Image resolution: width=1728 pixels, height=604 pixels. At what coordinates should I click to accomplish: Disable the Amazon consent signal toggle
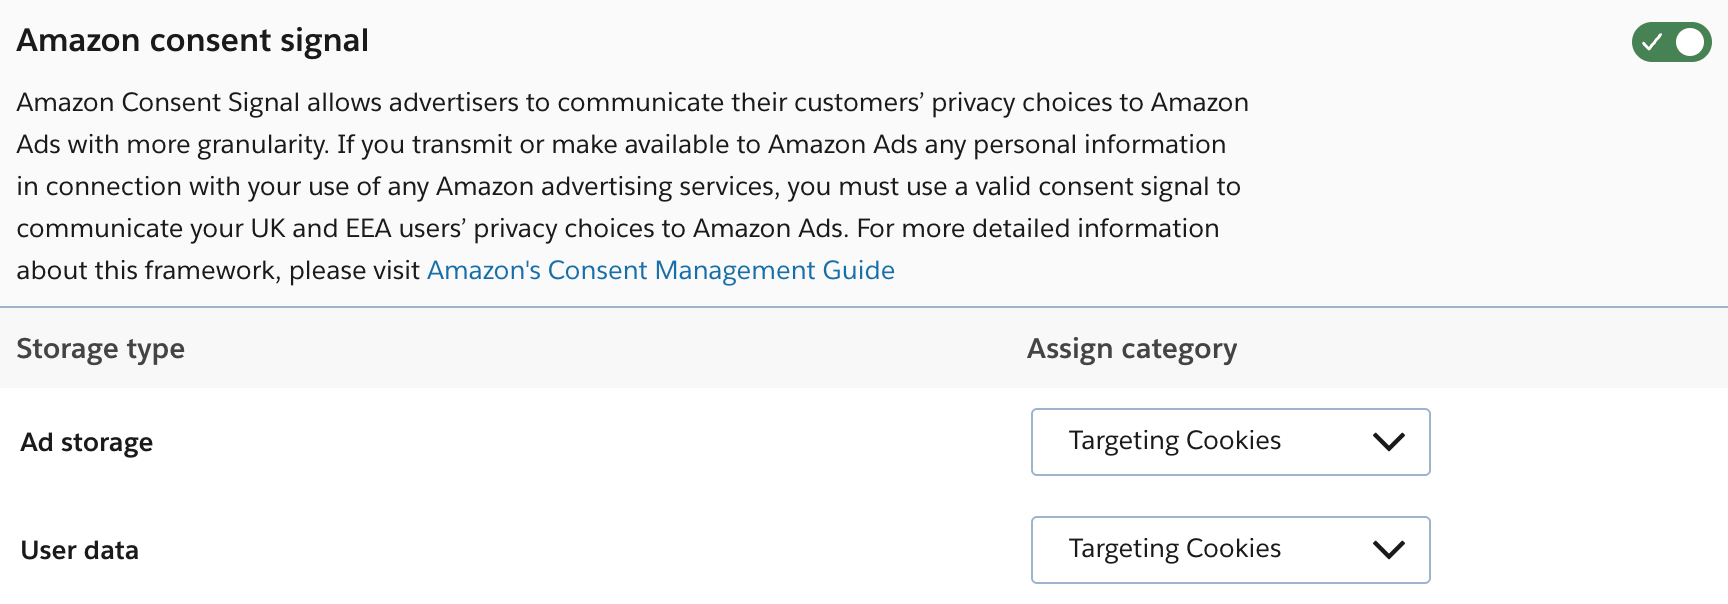click(x=1670, y=42)
